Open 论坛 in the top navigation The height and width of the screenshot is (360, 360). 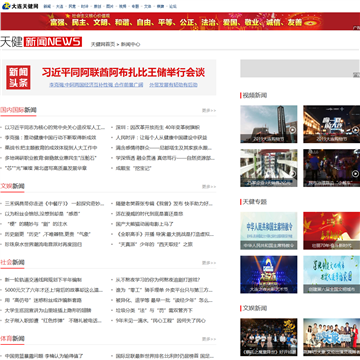tap(173, 6)
